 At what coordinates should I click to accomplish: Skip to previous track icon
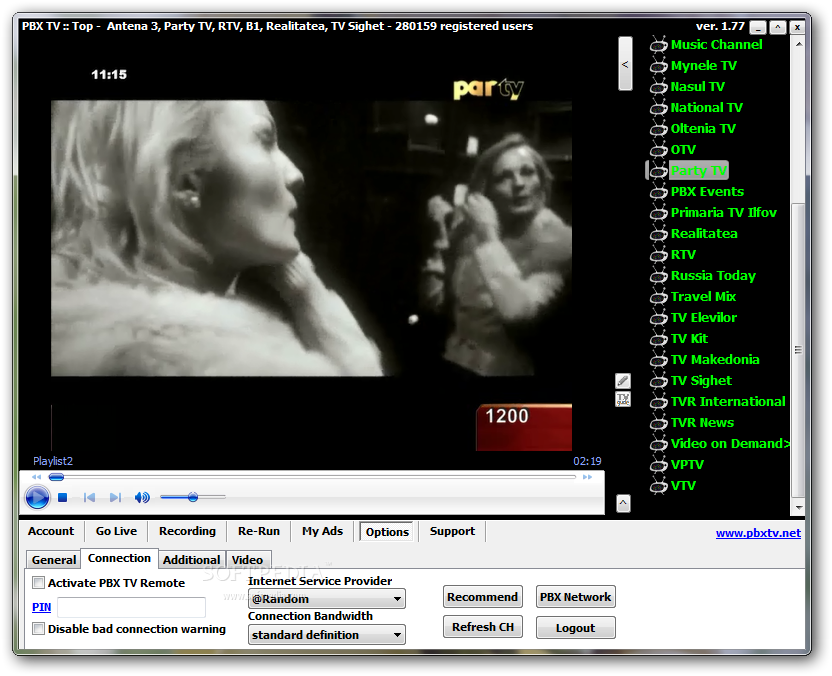[x=89, y=498]
